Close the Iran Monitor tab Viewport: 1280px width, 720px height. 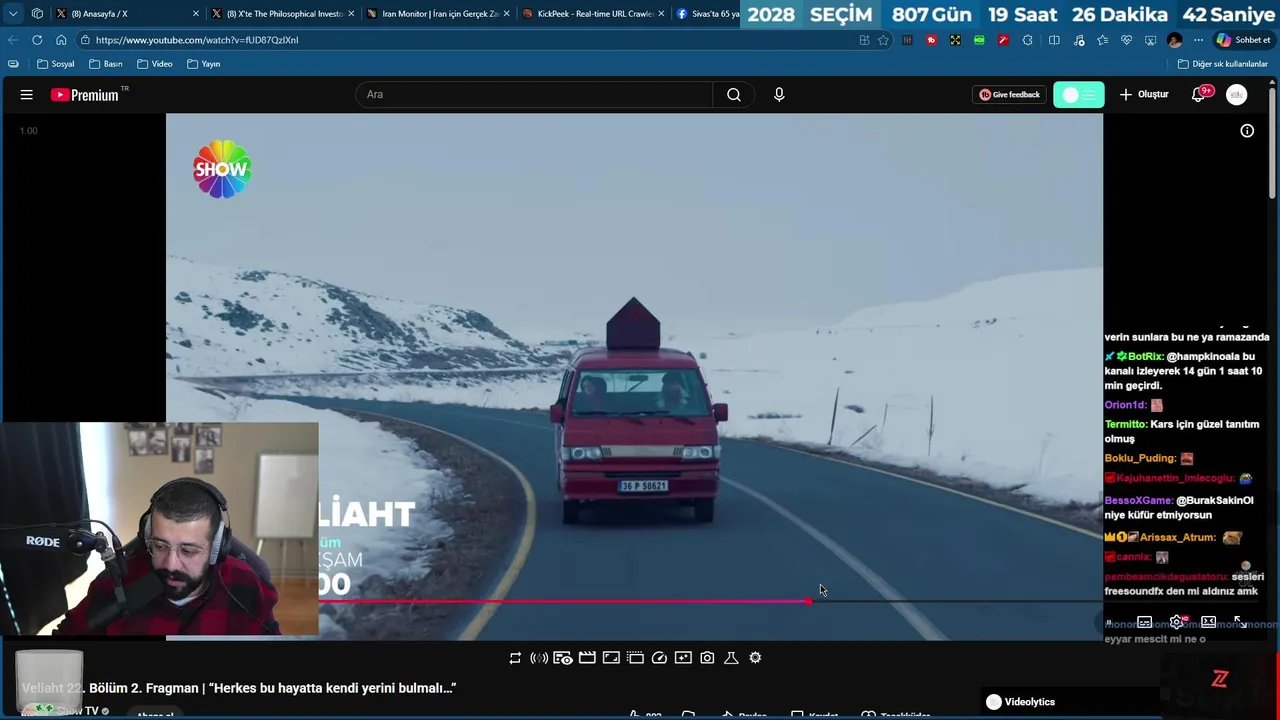506,14
